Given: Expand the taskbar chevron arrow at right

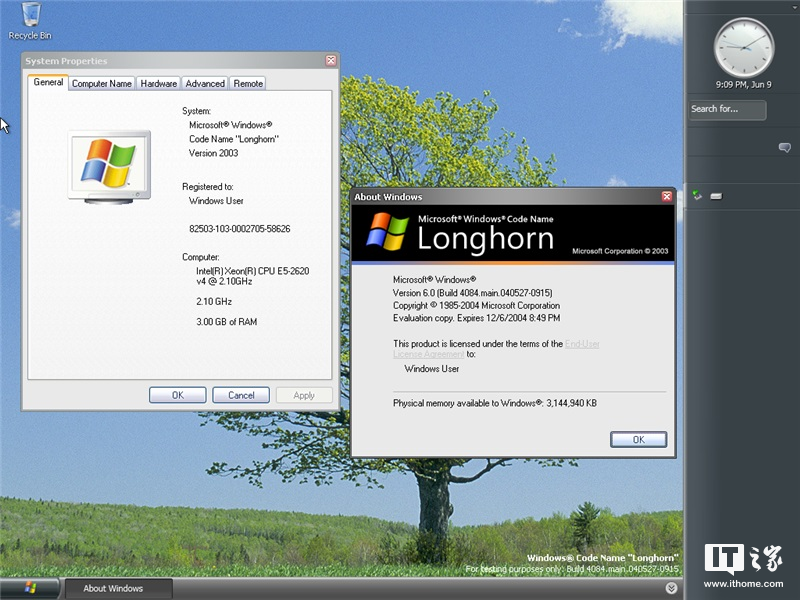Looking at the screenshot, I should pyautogui.click(x=671, y=588).
